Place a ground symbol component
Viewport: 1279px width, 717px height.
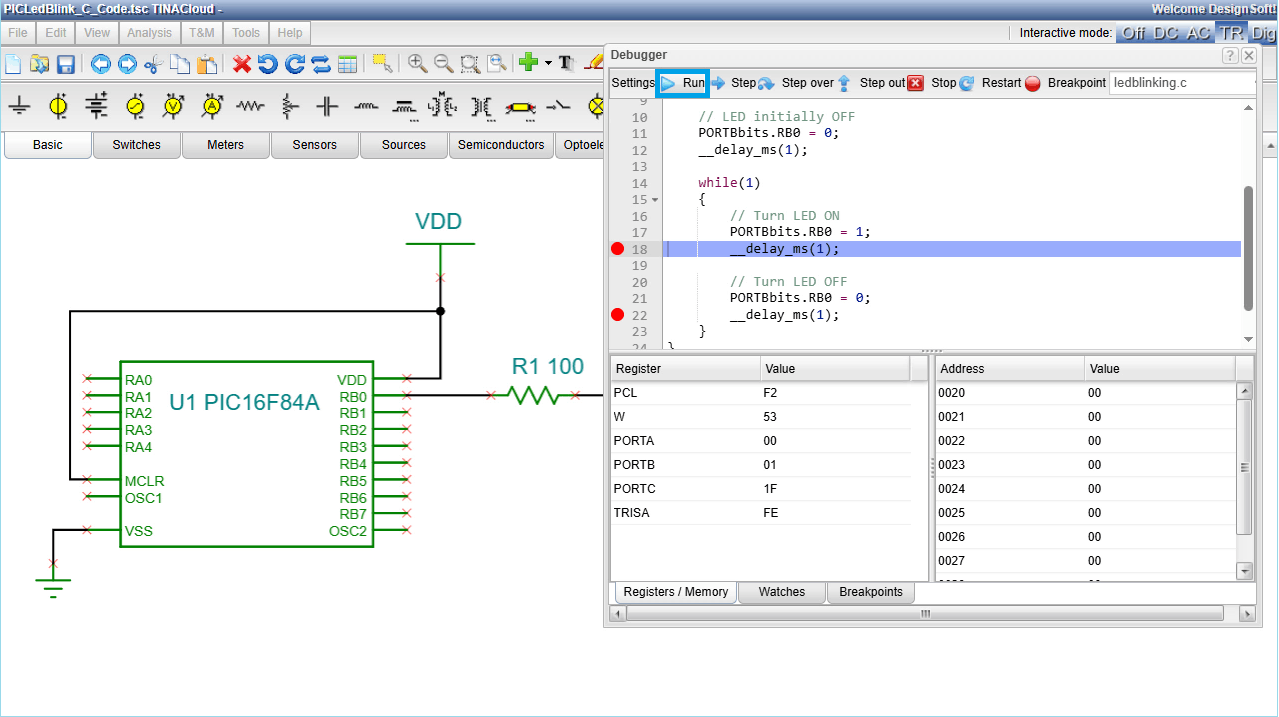coord(19,105)
